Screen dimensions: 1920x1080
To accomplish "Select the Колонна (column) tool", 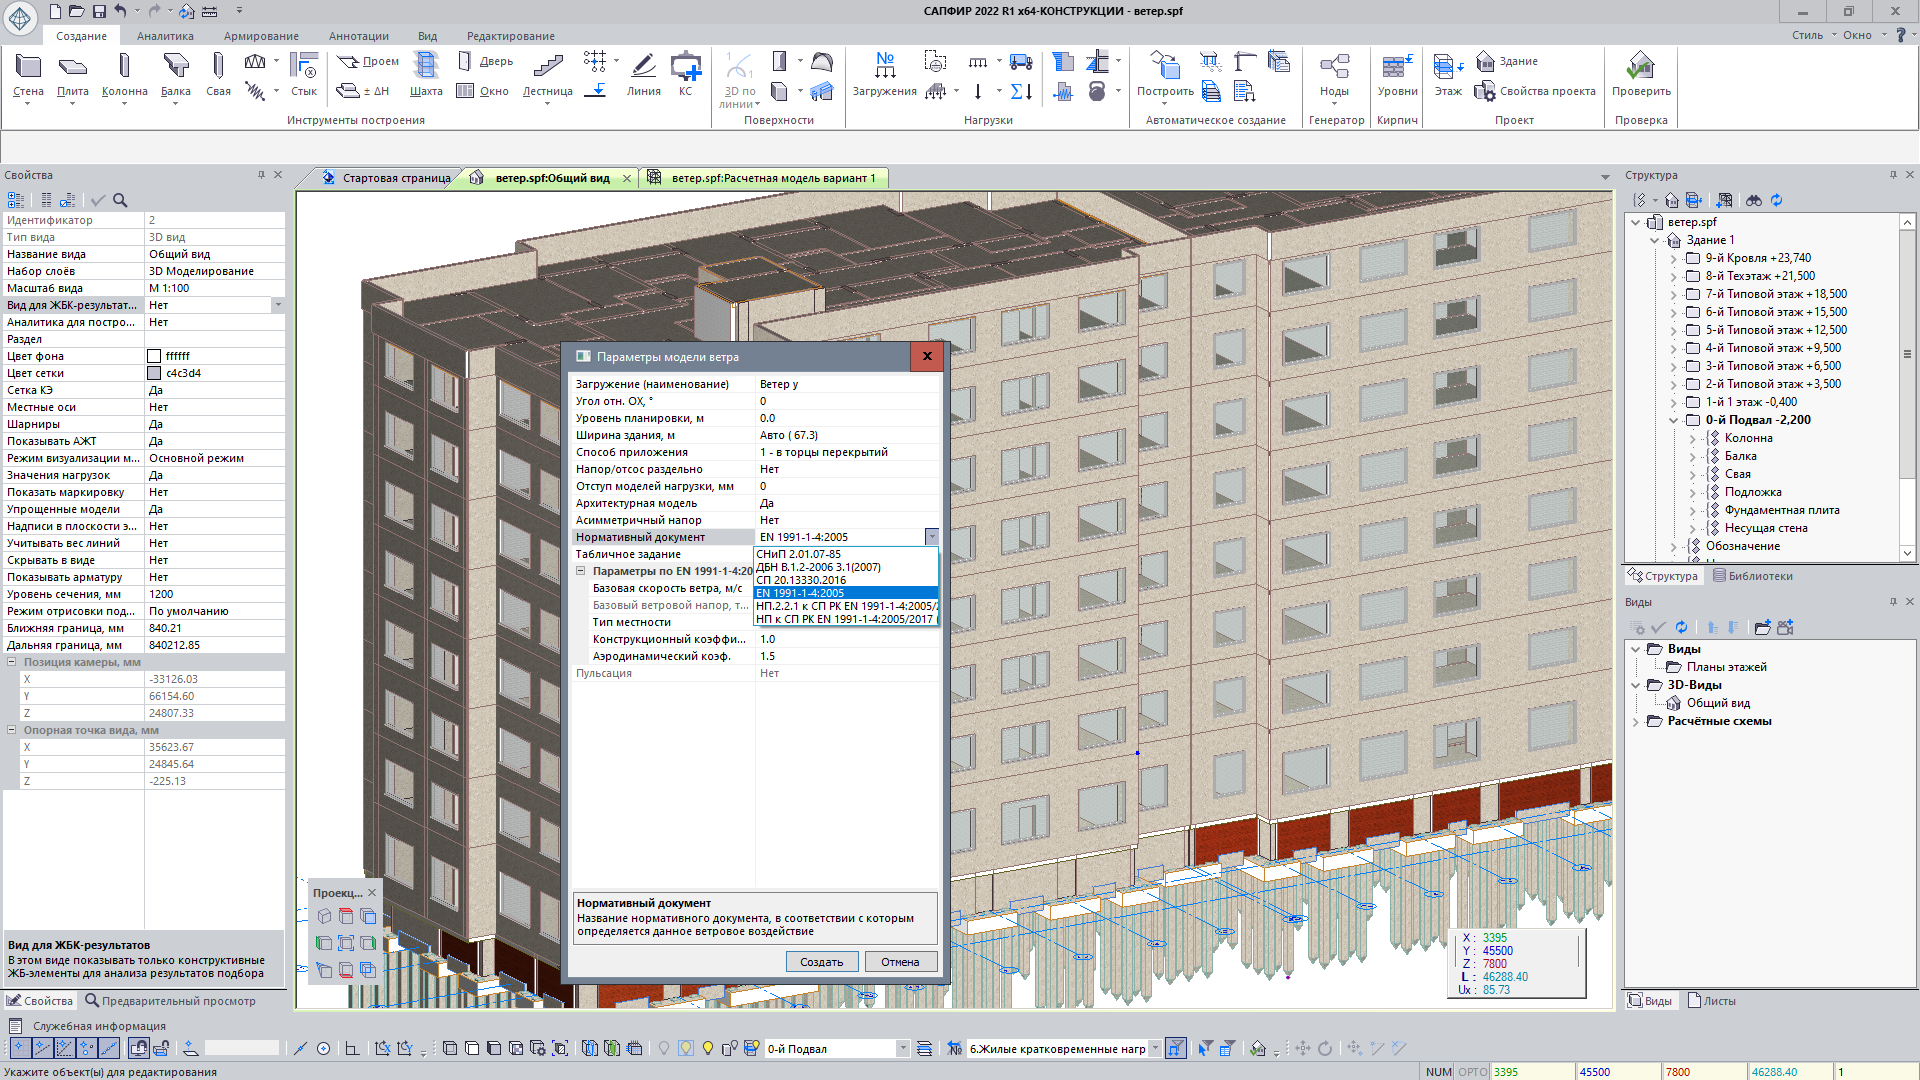I will click(x=124, y=68).
